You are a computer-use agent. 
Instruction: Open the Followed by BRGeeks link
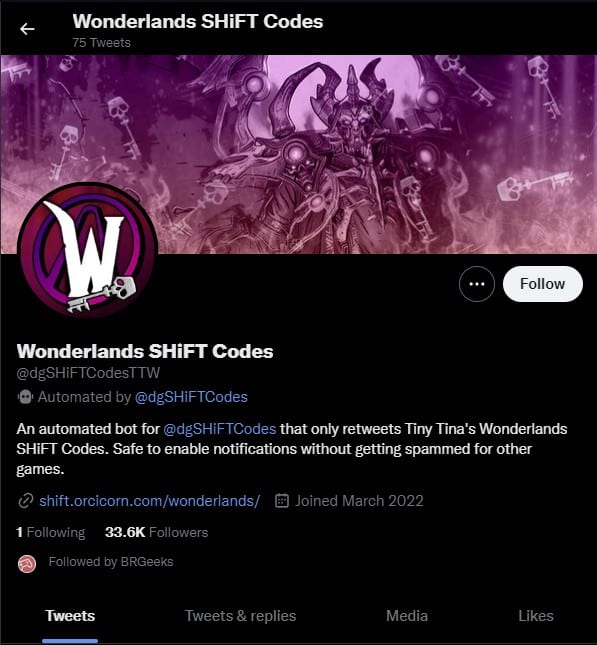click(111, 562)
